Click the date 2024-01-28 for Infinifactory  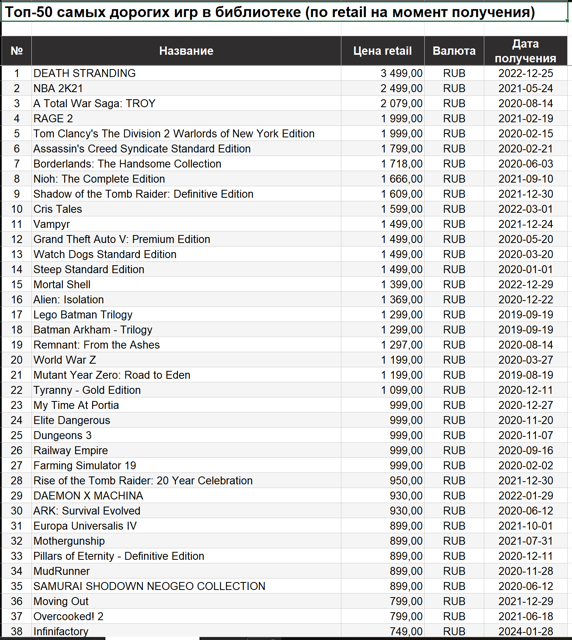(525, 631)
